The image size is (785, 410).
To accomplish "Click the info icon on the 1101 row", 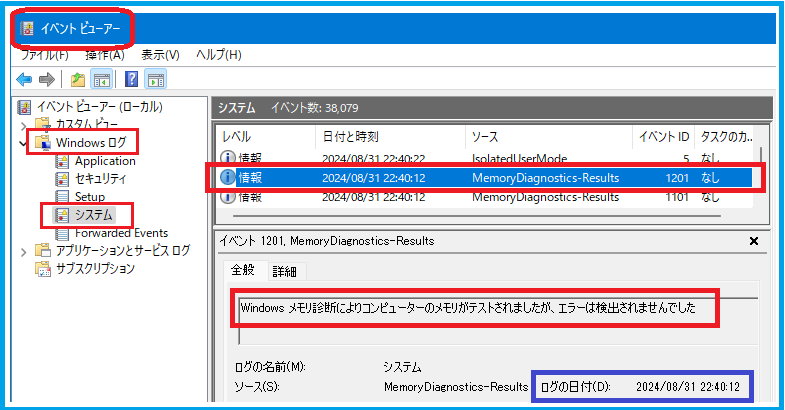I will (227, 197).
